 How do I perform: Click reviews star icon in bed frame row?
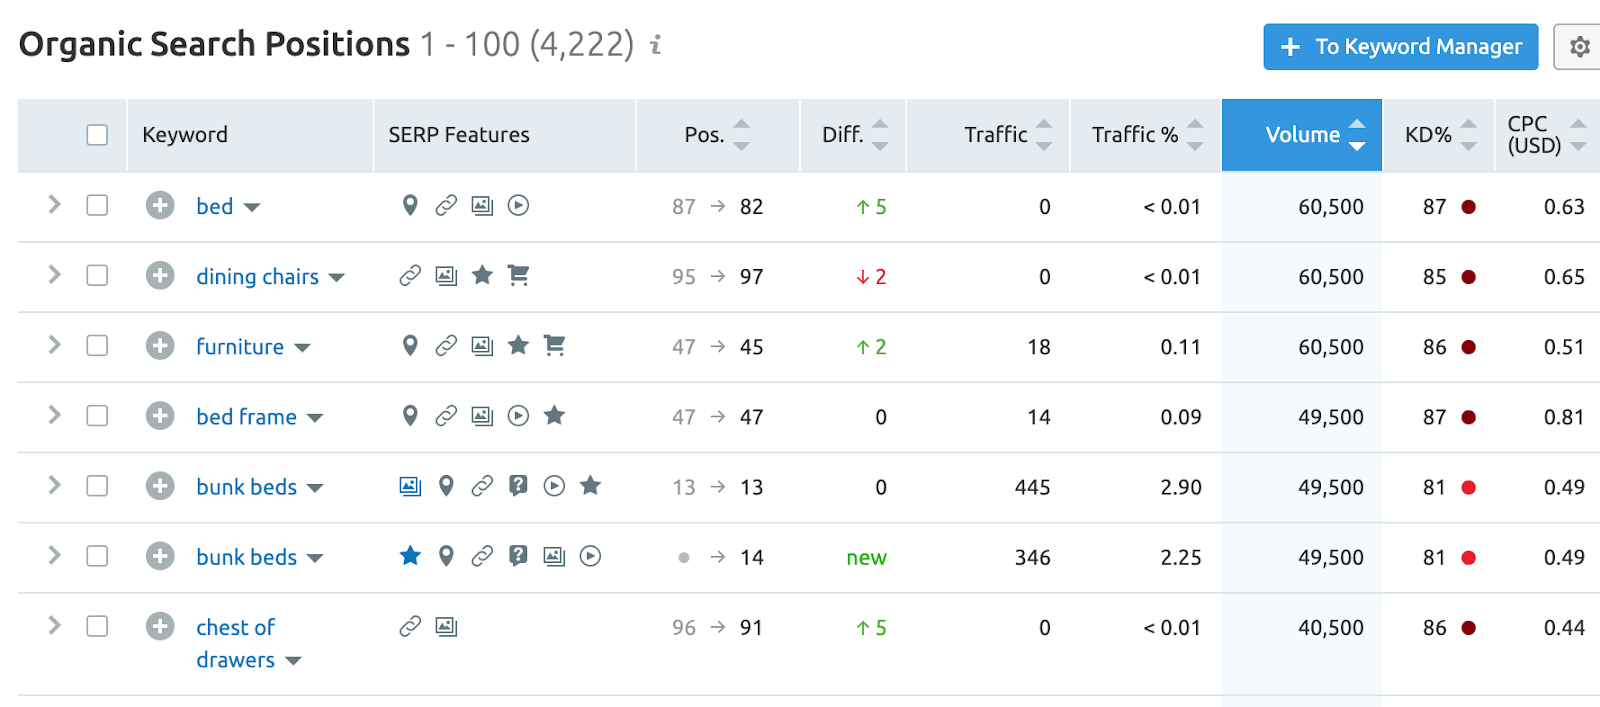[554, 415]
